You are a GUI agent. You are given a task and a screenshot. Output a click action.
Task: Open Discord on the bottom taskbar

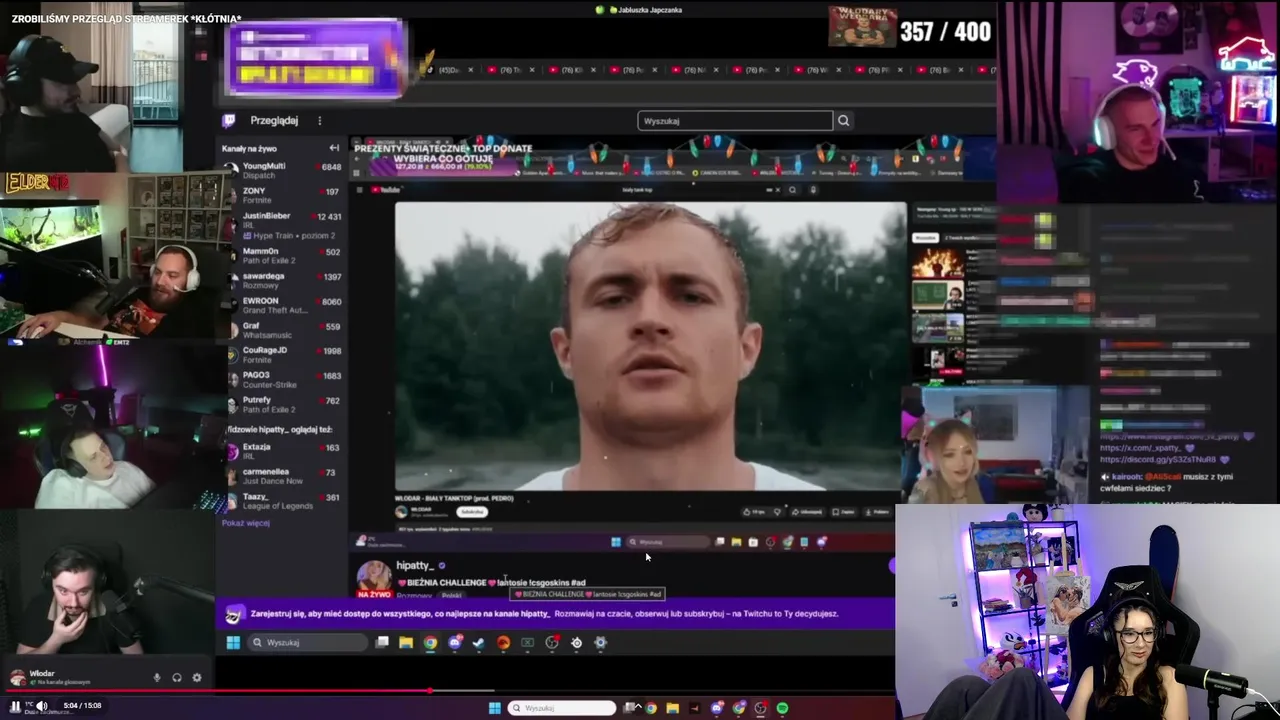[x=717, y=708]
